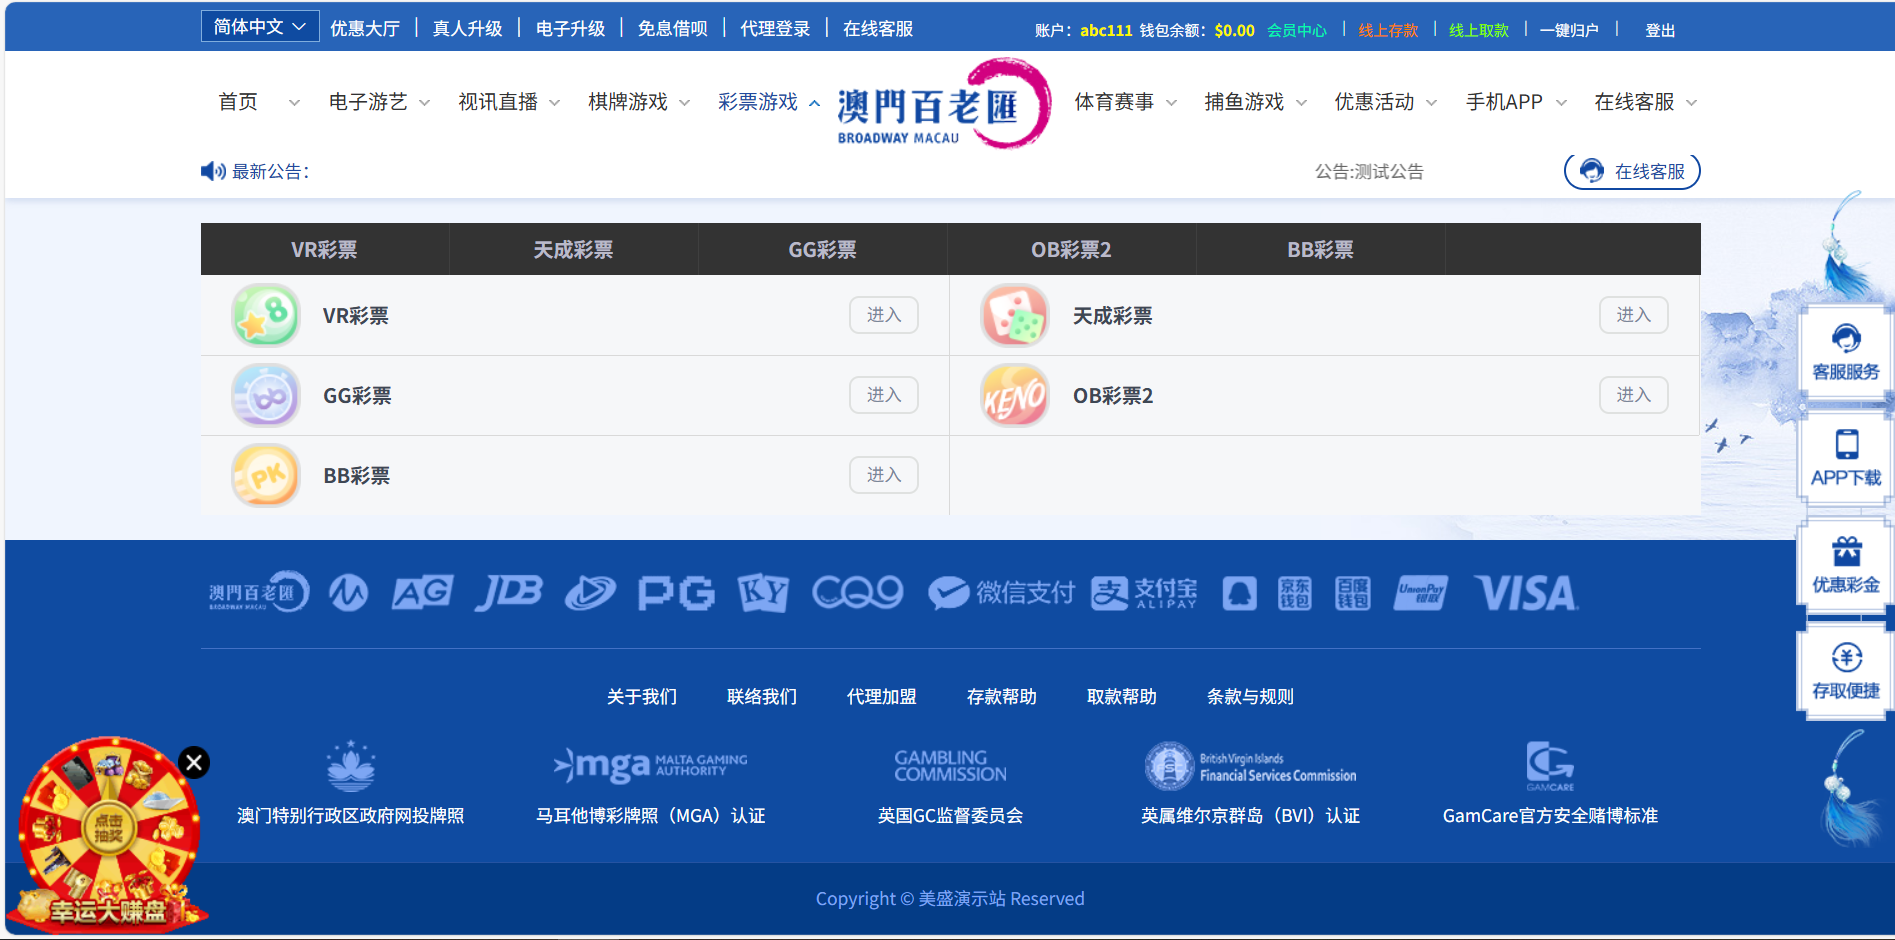Click the VR彩票 green ball icon
This screenshot has height=940, width=1895.
pyautogui.click(x=266, y=316)
